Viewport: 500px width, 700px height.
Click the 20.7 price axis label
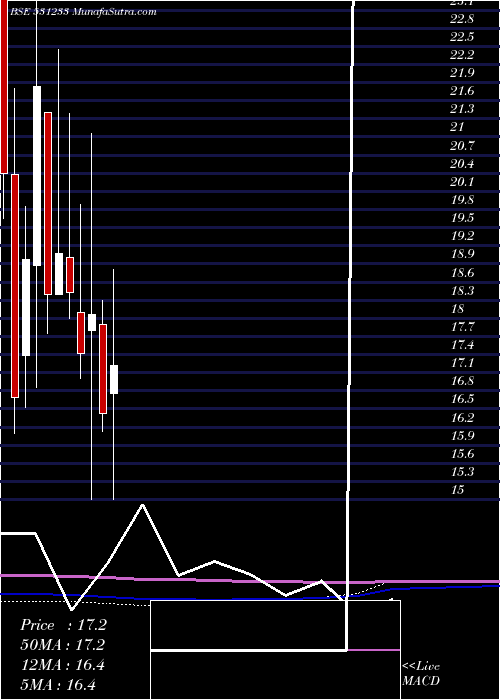(462, 146)
